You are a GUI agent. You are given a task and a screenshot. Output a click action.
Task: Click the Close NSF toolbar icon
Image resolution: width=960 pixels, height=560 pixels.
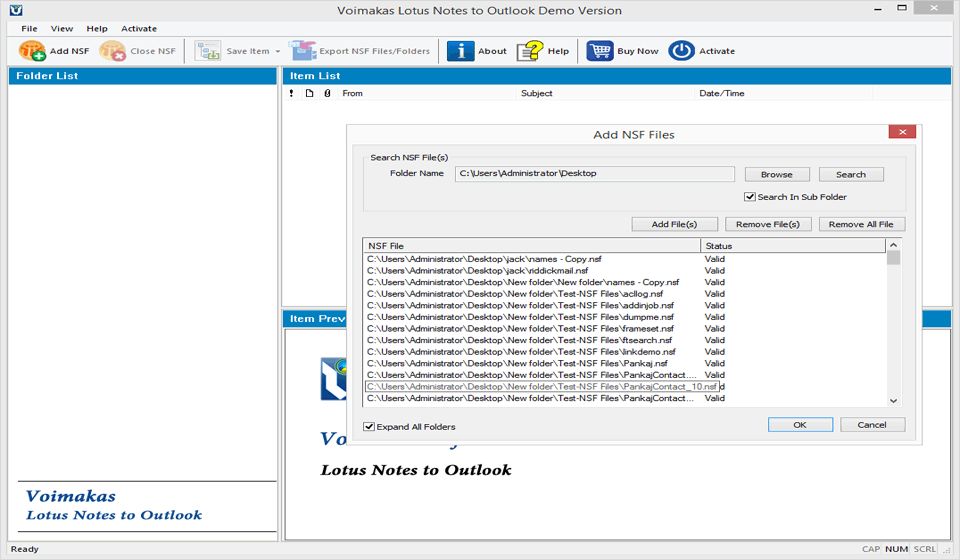point(113,51)
